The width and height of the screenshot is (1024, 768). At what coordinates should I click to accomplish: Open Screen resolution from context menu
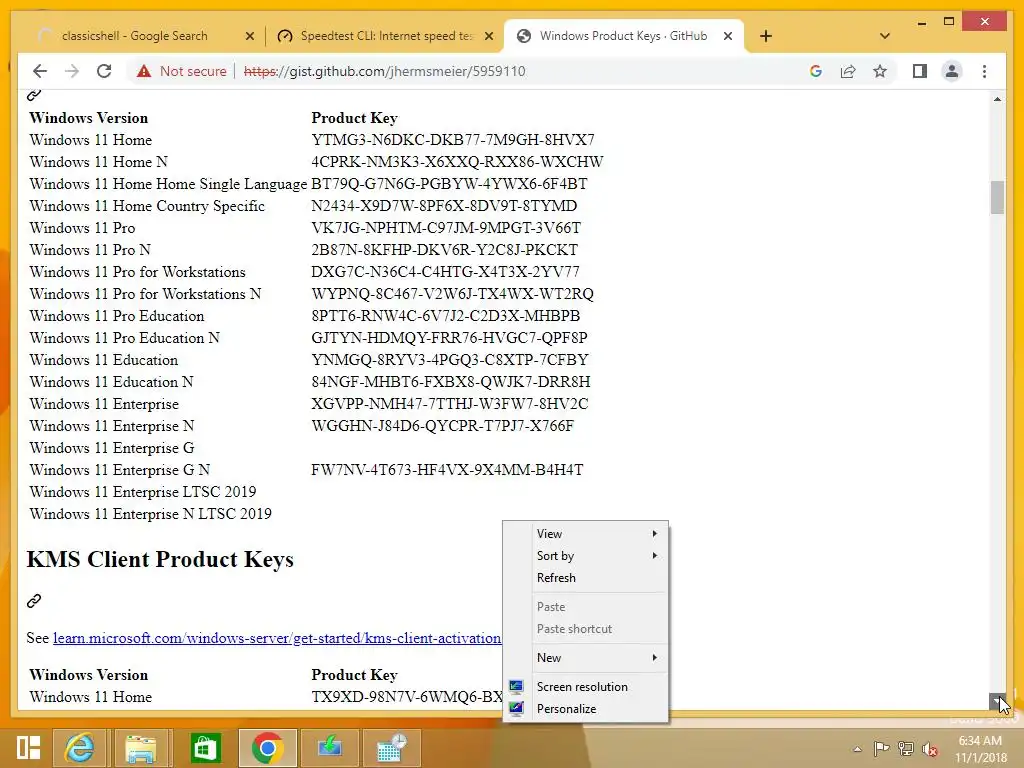pos(586,686)
